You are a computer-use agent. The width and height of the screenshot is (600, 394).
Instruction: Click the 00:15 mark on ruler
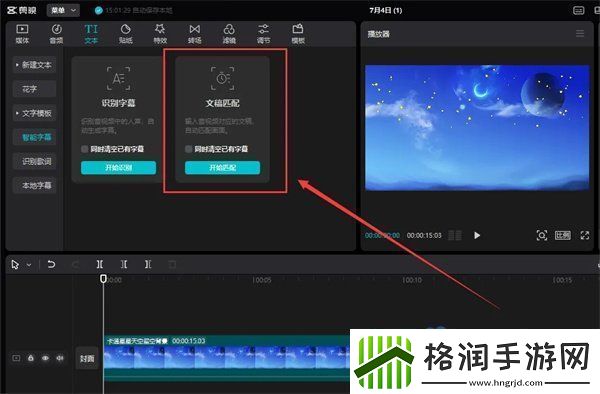pyautogui.click(x=562, y=280)
